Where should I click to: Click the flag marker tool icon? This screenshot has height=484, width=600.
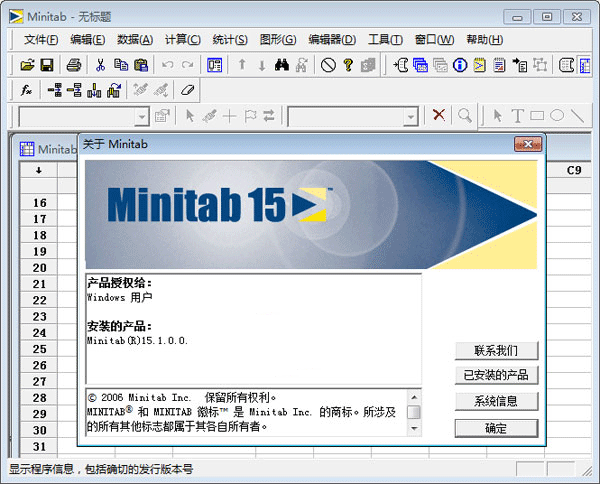(x=250, y=116)
